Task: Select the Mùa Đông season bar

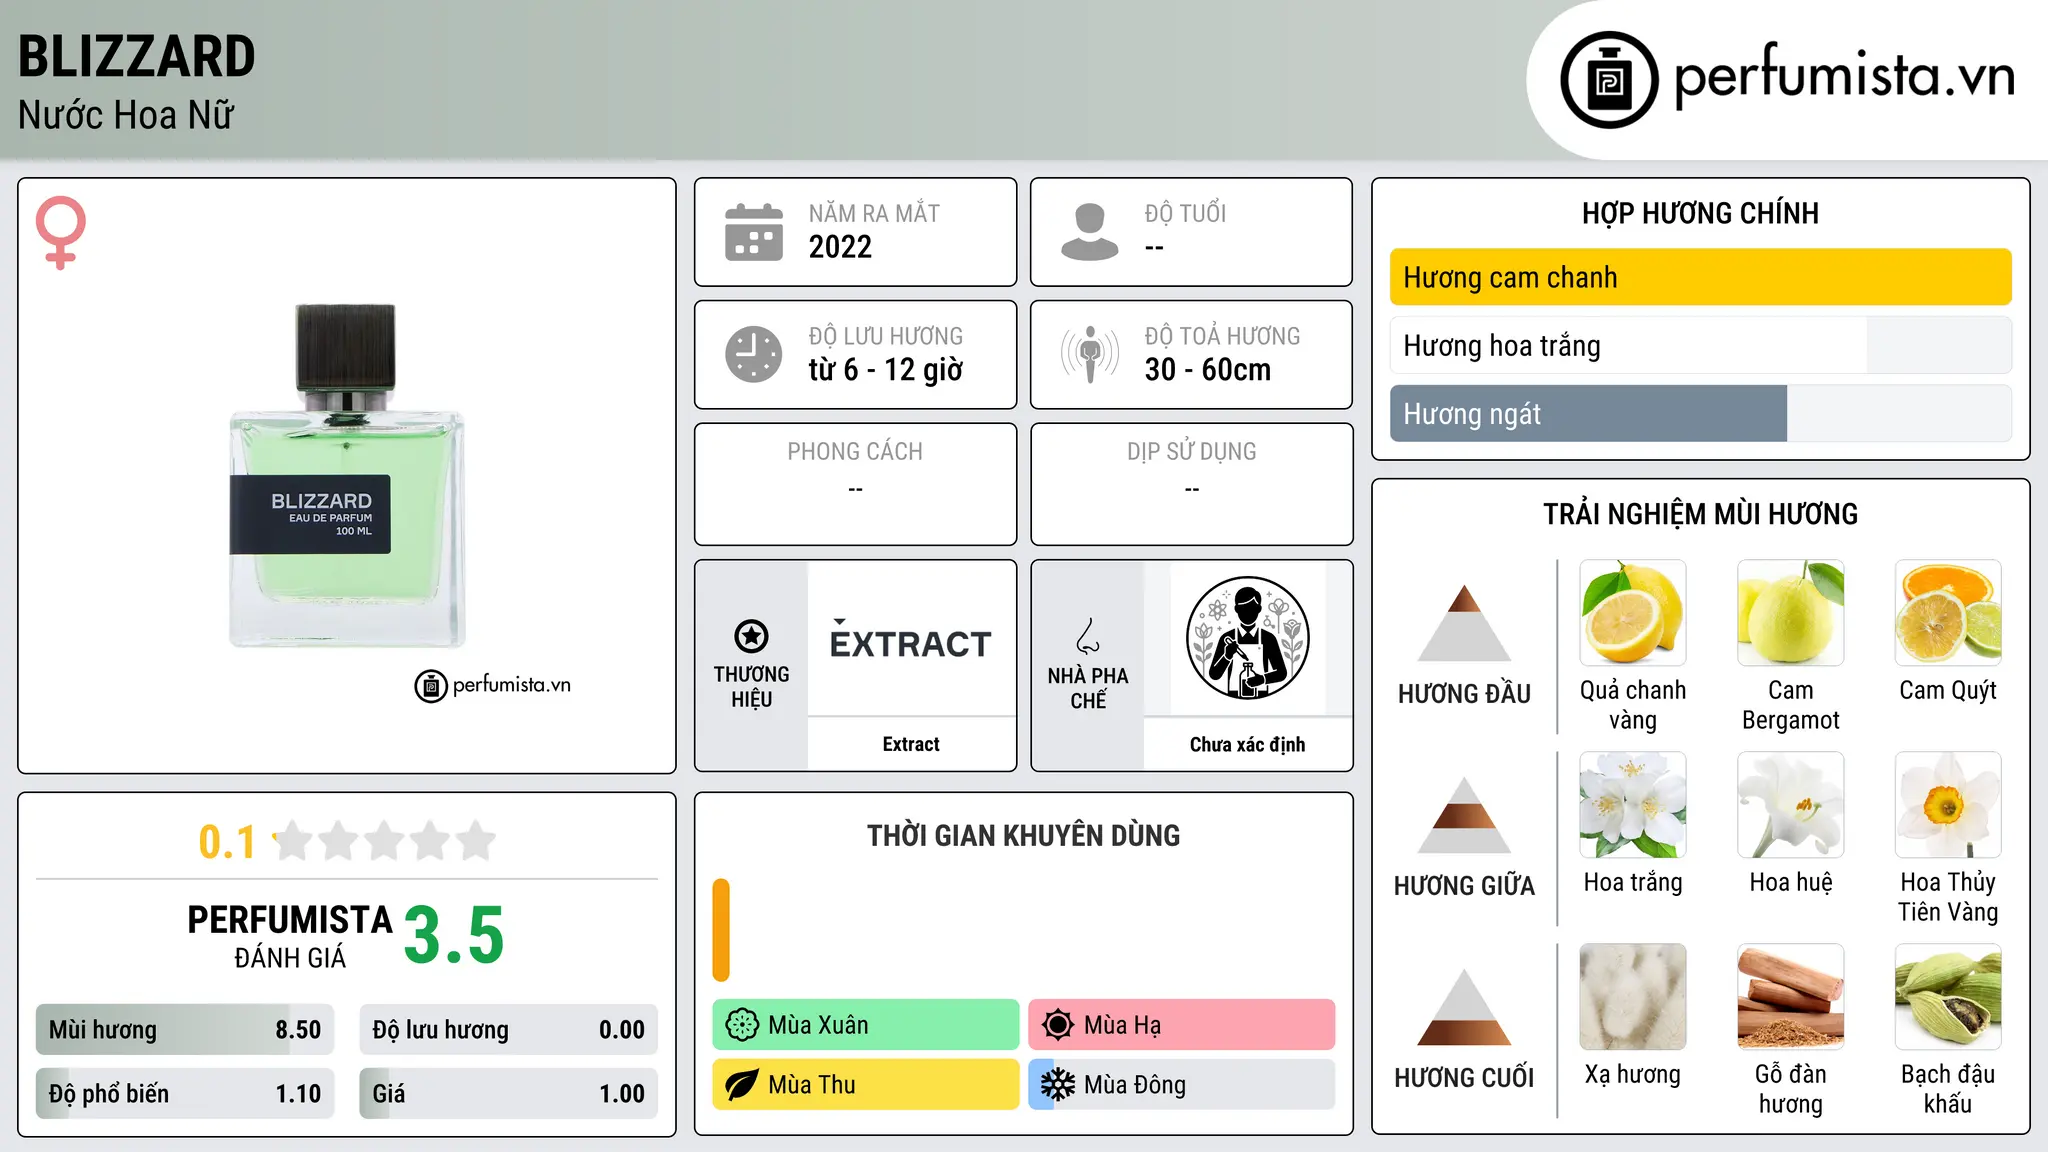Action: click(1182, 1085)
